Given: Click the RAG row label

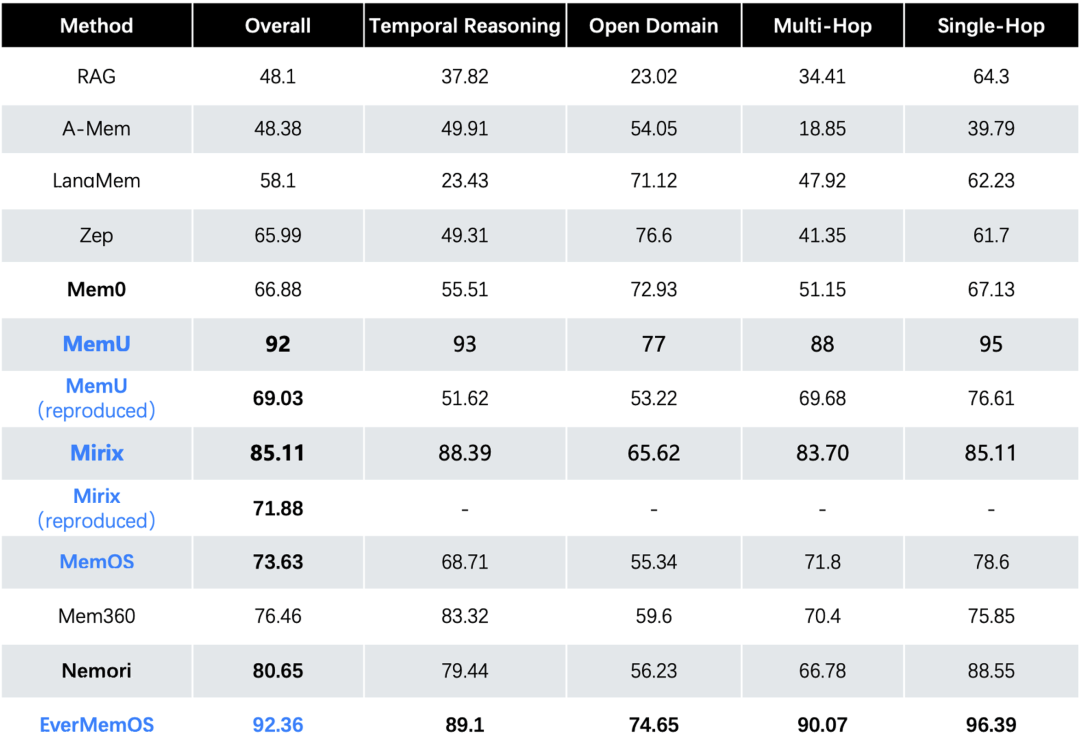Looking at the screenshot, I should pos(96,76).
